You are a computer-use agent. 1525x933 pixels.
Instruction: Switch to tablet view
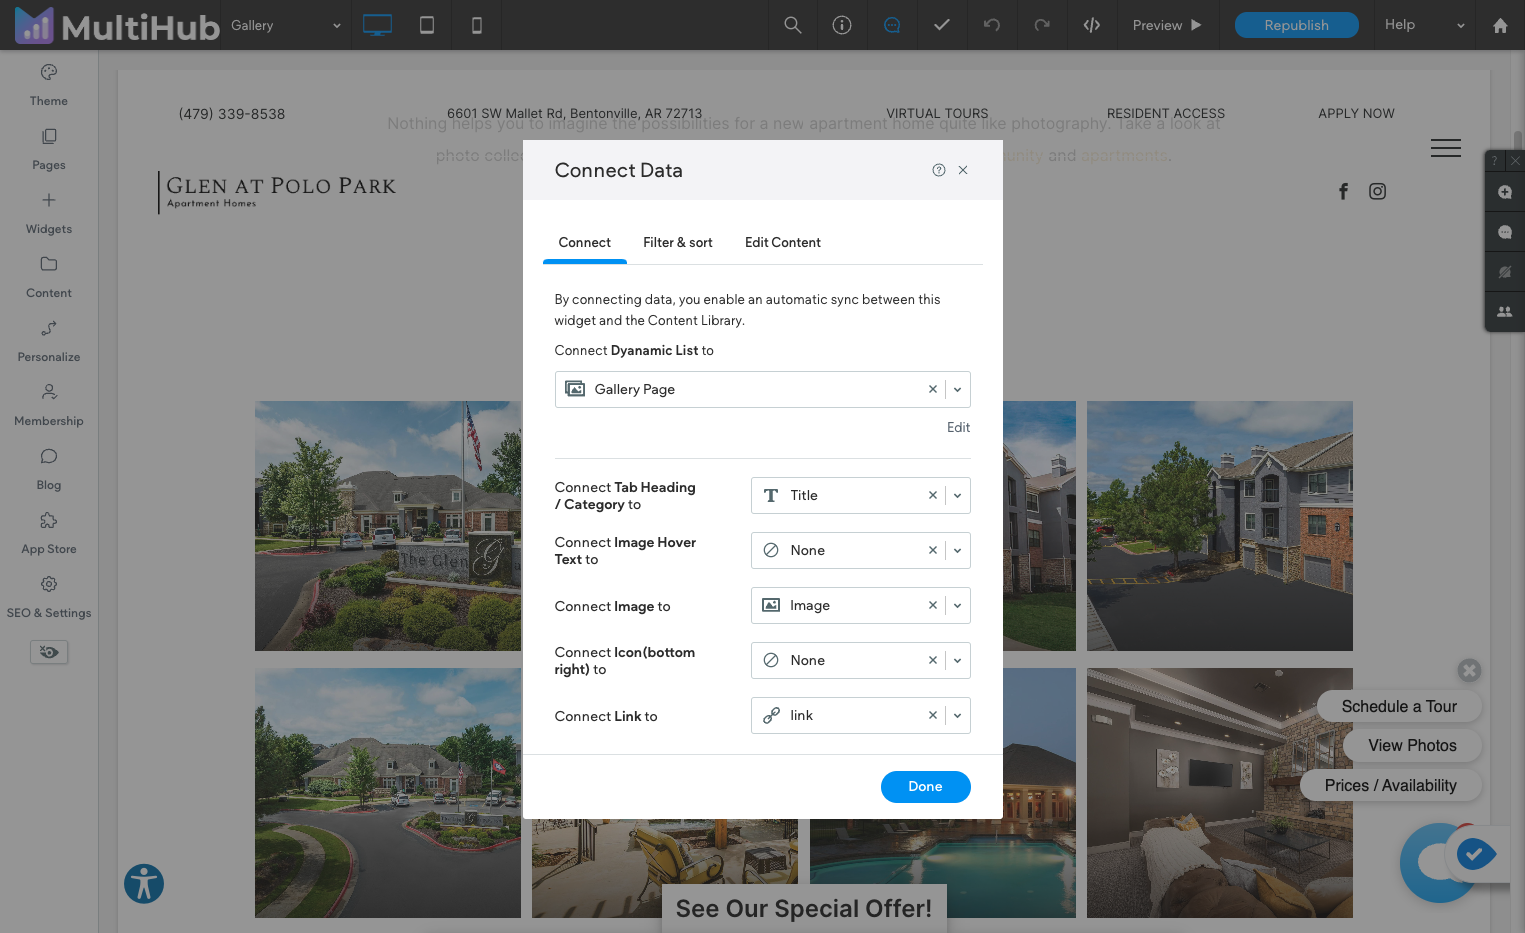pyautogui.click(x=427, y=25)
